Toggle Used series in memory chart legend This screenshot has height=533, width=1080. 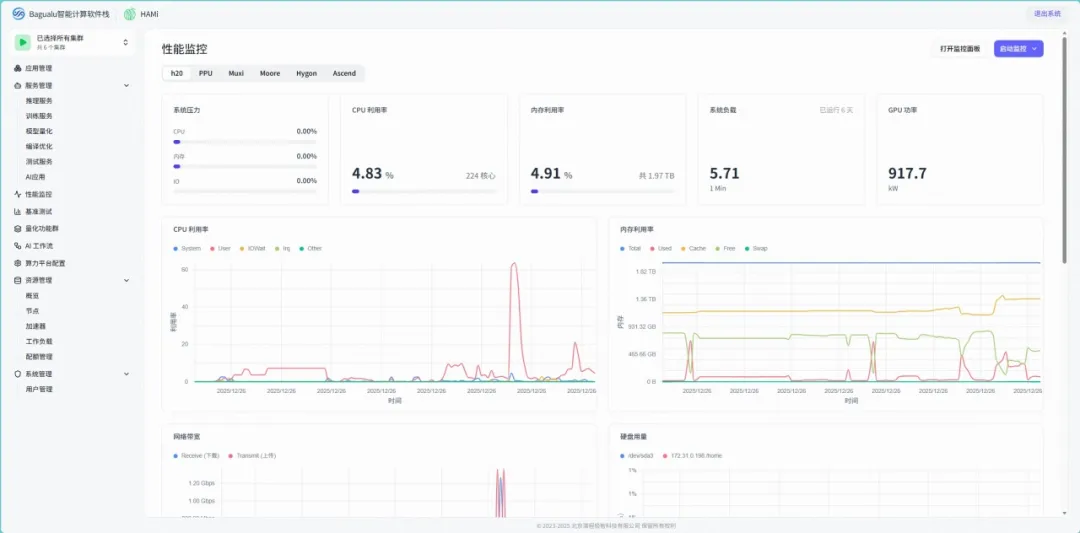coord(661,248)
